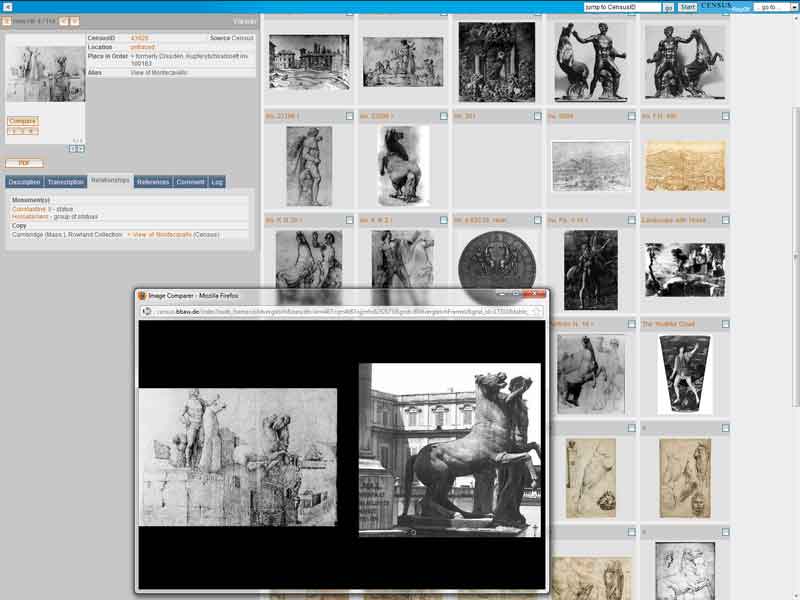Click the orange Location 'unknown' link

[142, 47]
